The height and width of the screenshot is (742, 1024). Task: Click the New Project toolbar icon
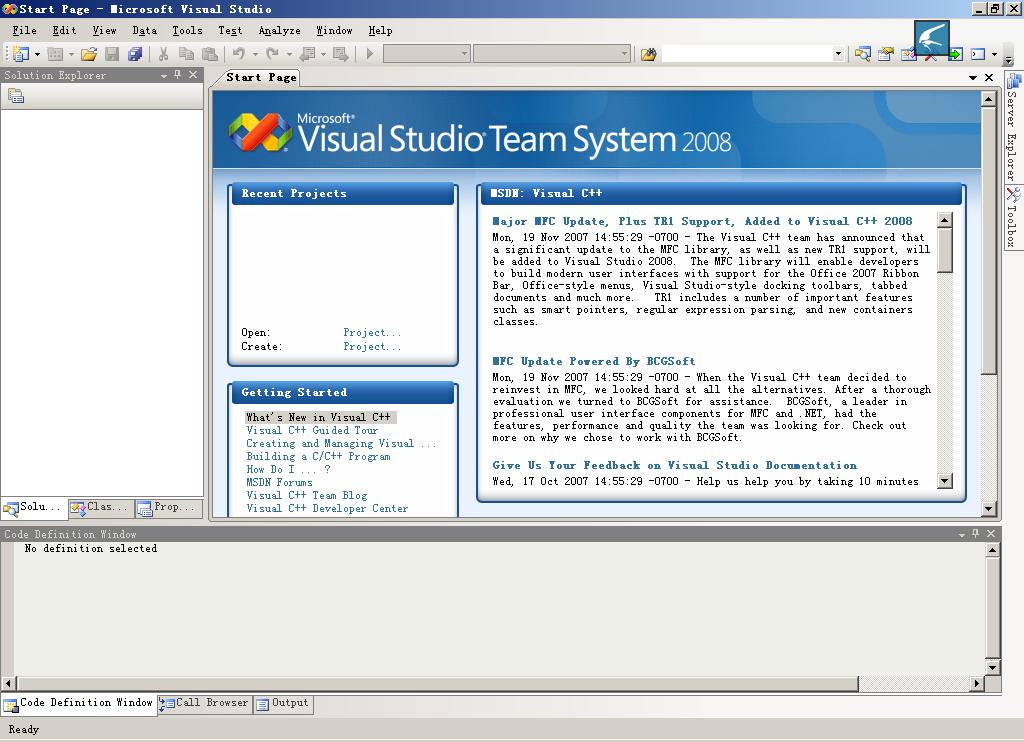pos(19,54)
